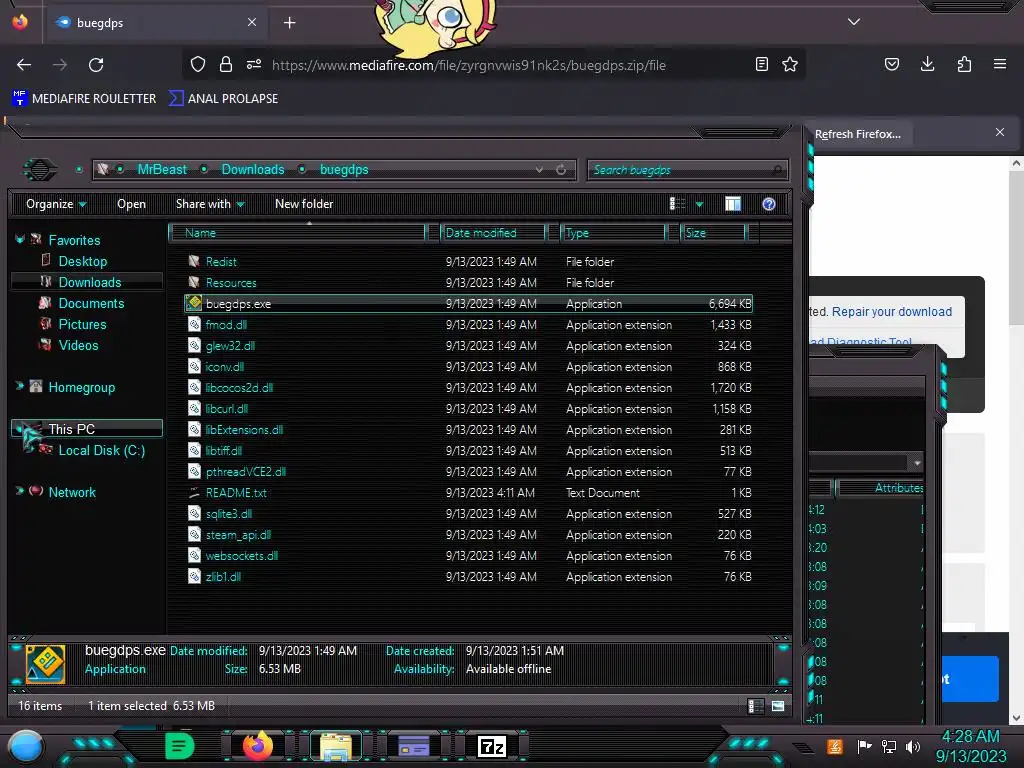
Task: Open the taskbar clock
Action: pos(970,746)
